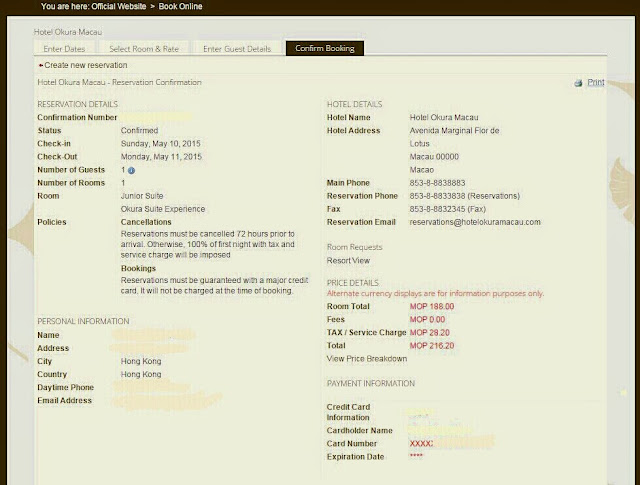Click Create new reservation link
The image size is (640, 485).
86,65
